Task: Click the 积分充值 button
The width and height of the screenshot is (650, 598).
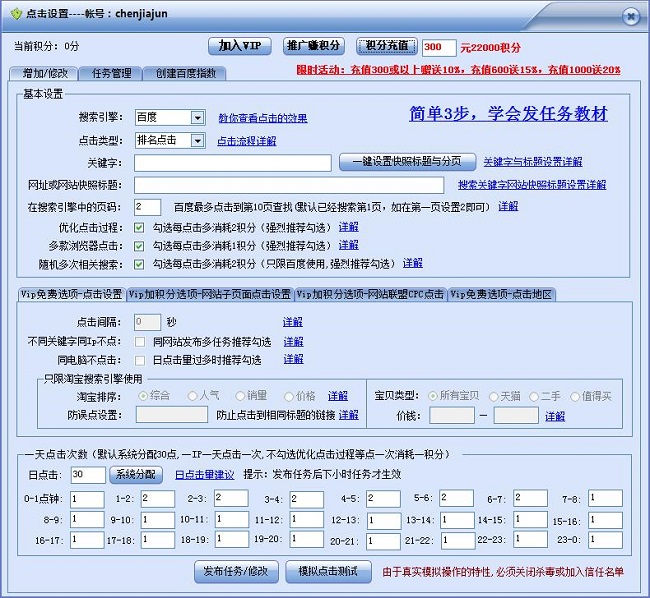Action: point(387,46)
